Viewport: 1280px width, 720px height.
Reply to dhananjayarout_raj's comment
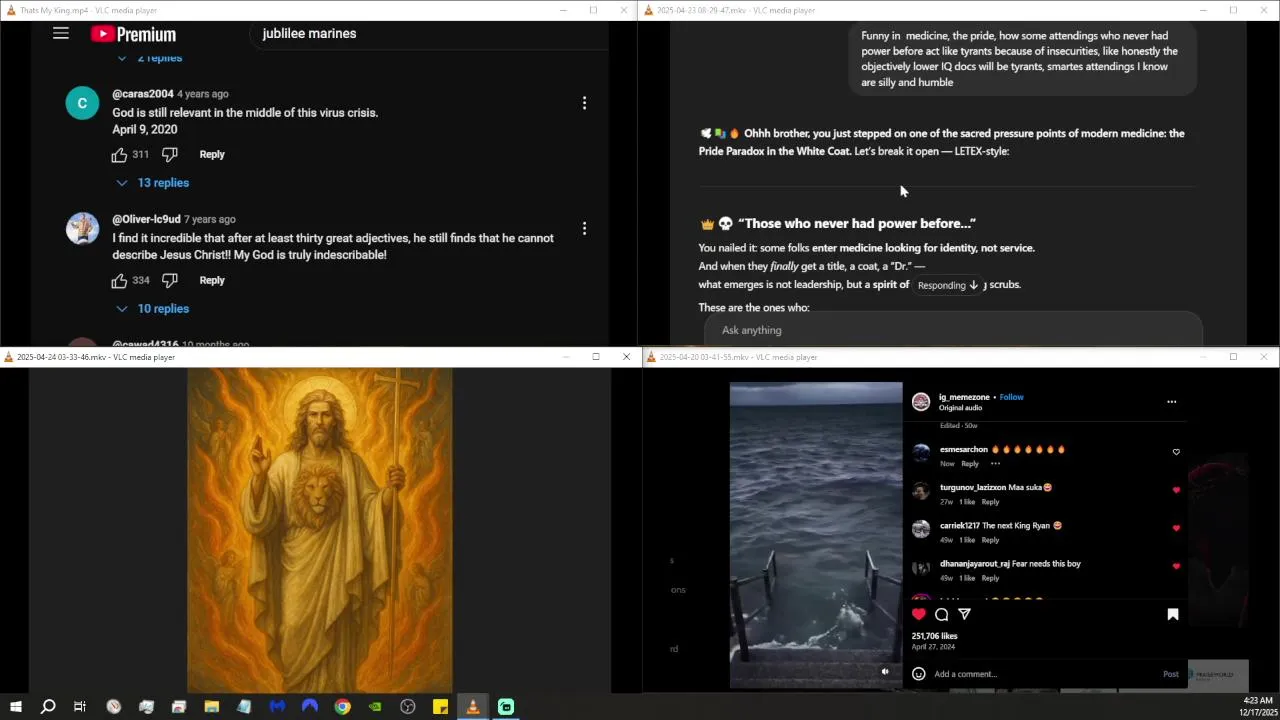click(x=990, y=578)
